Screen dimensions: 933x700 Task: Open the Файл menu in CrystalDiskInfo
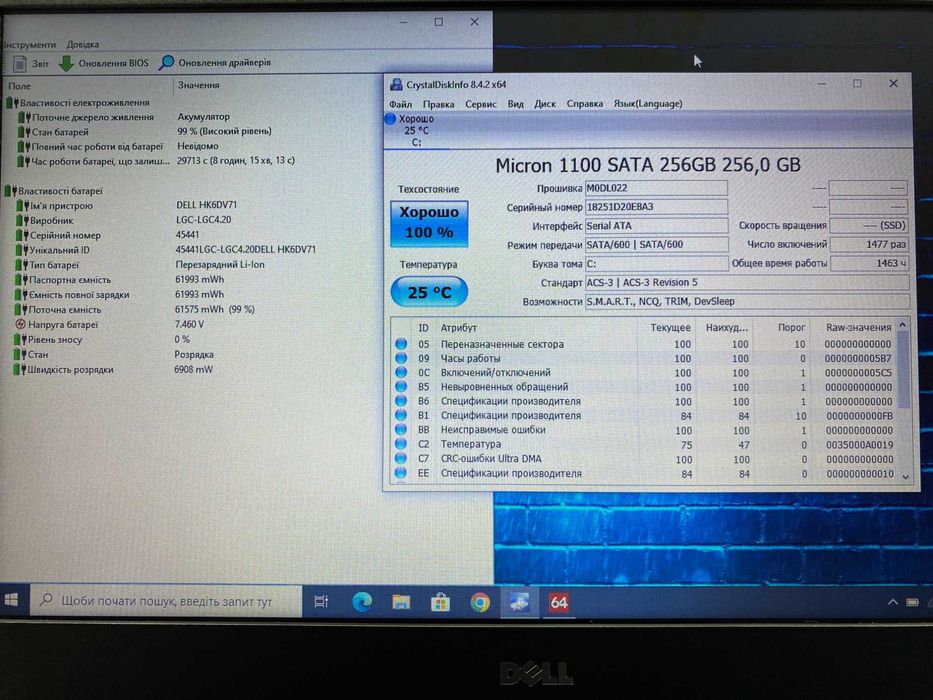click(400, 104)
